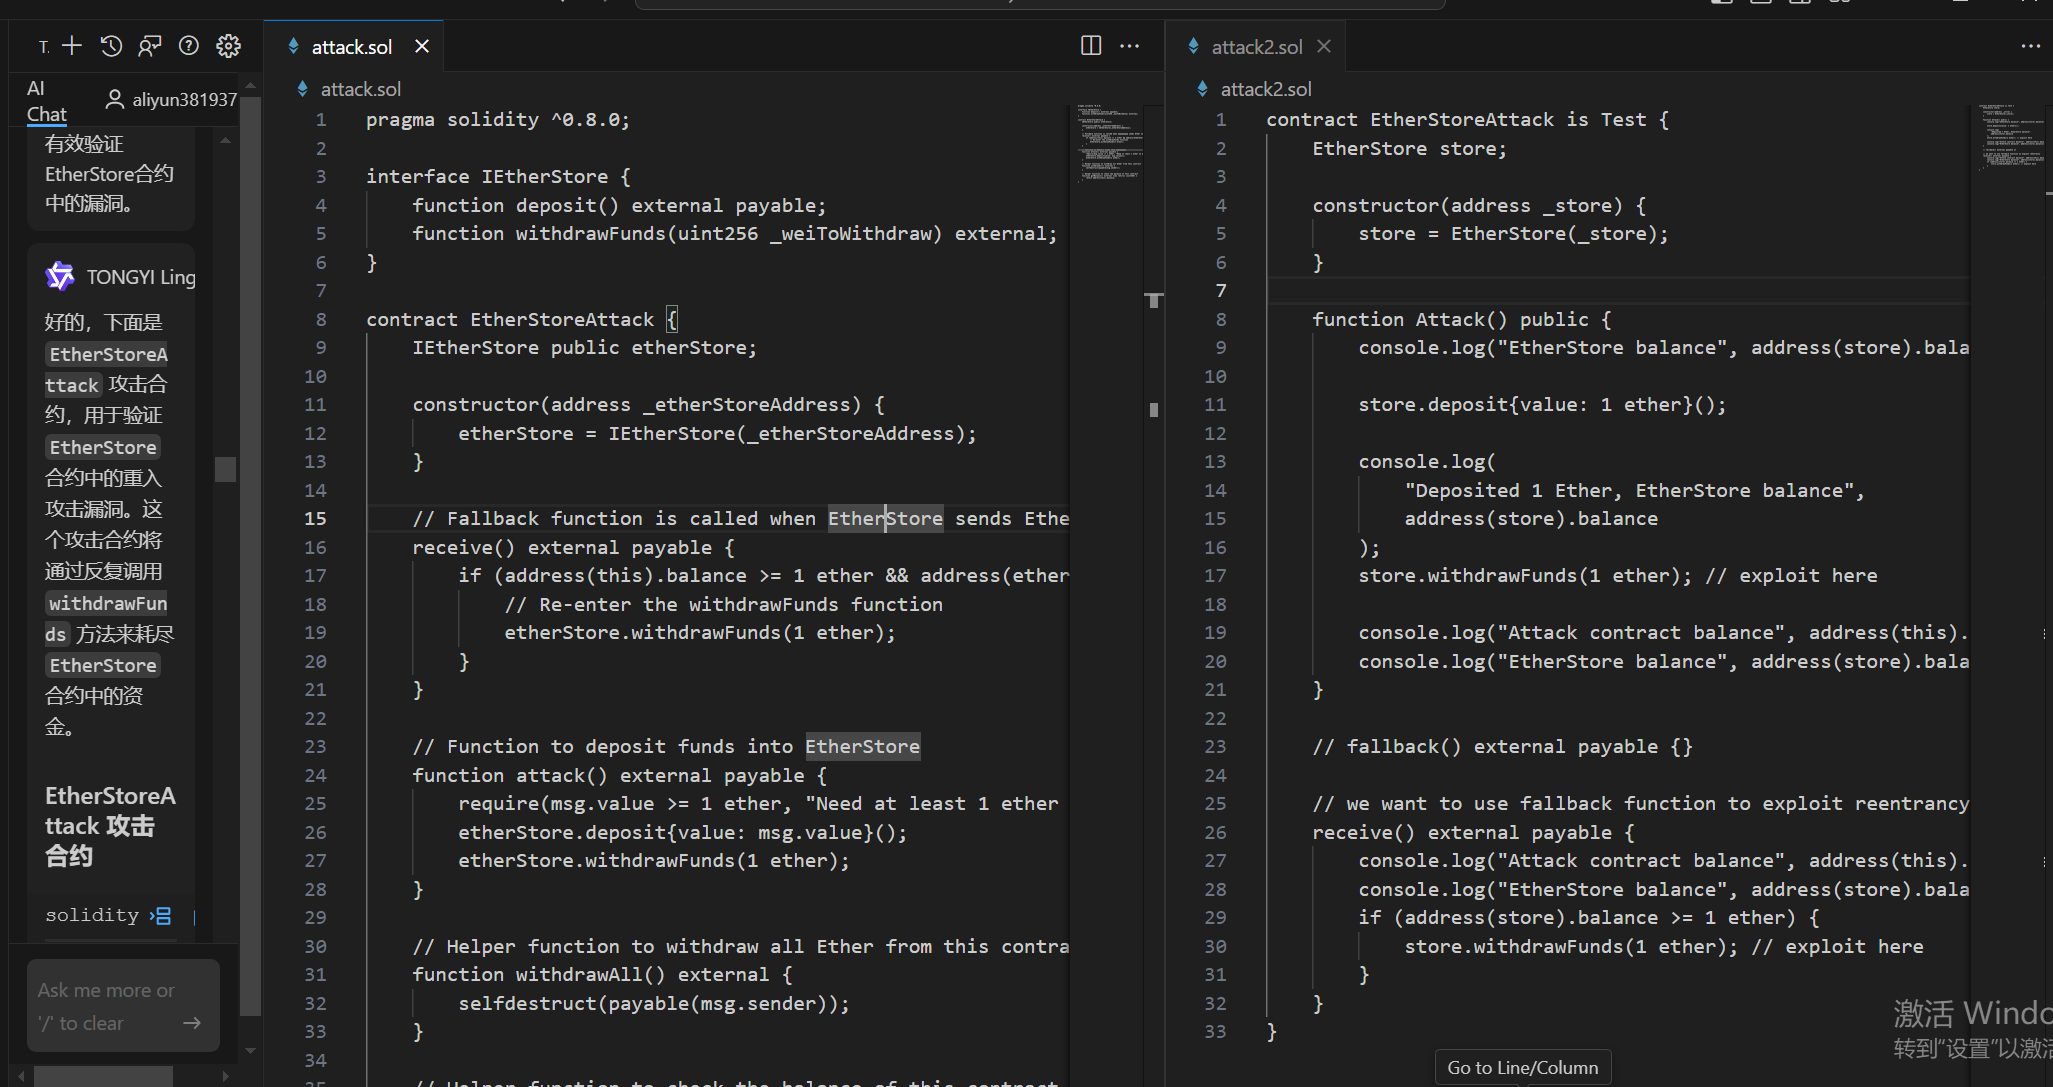Click 'contract EtherStoreAttack is Test {' line
Viewport: 2053px width, 1087px height.
(x=1467, y=119)
